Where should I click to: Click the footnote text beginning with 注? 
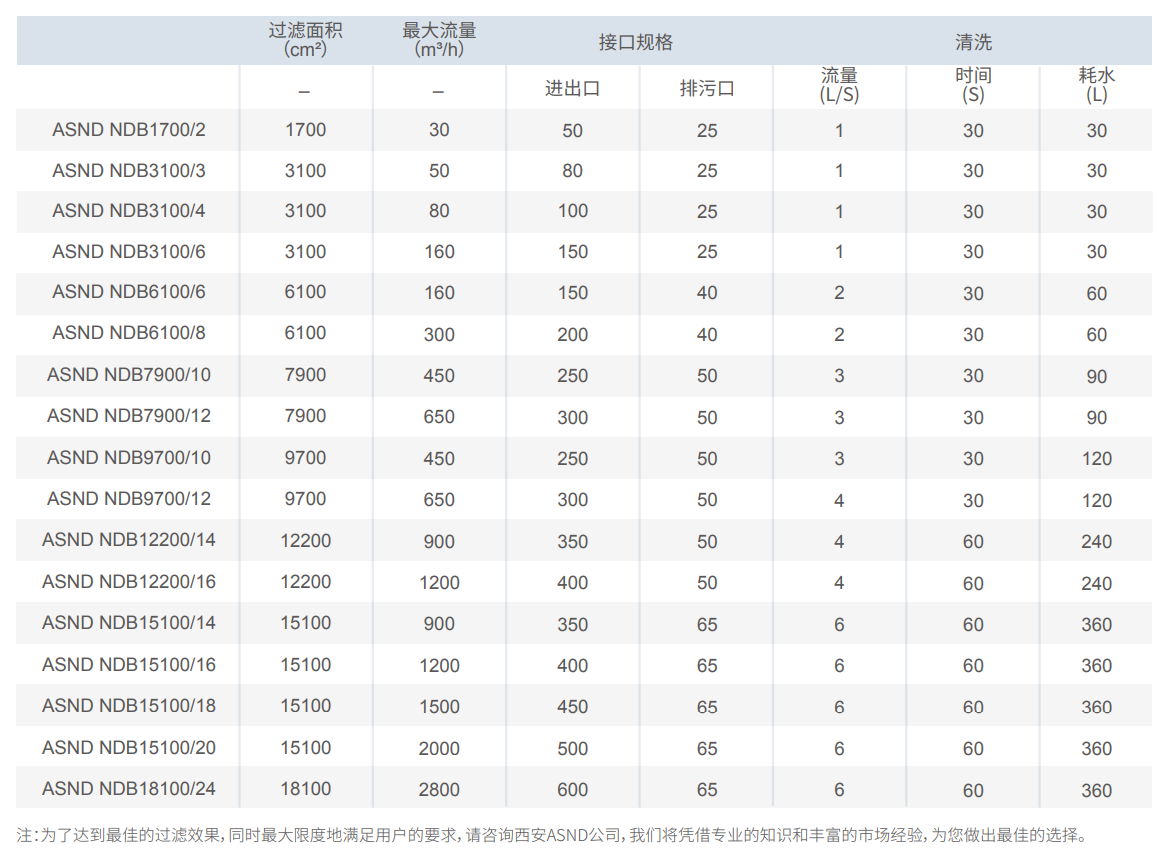(x=553, y=836)
